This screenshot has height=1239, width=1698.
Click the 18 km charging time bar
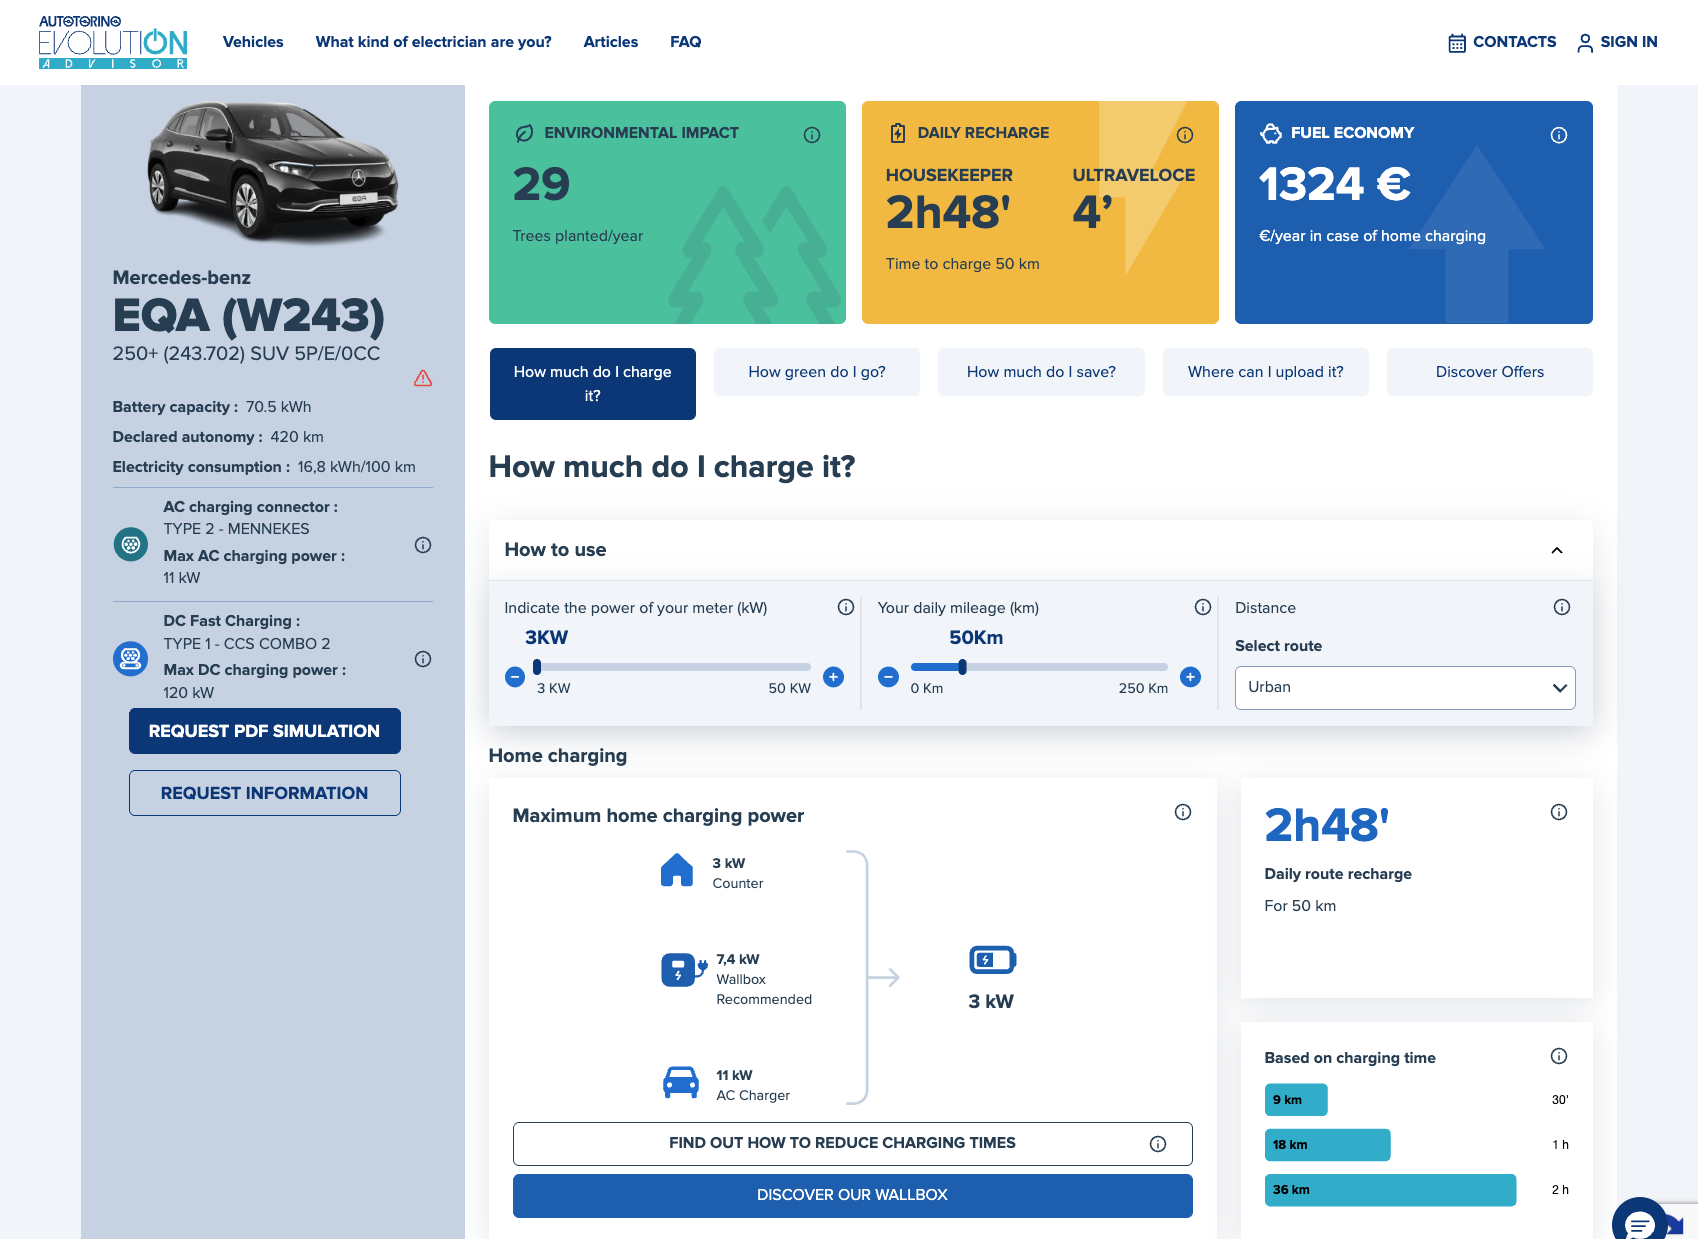[x=1327, y=1145]
